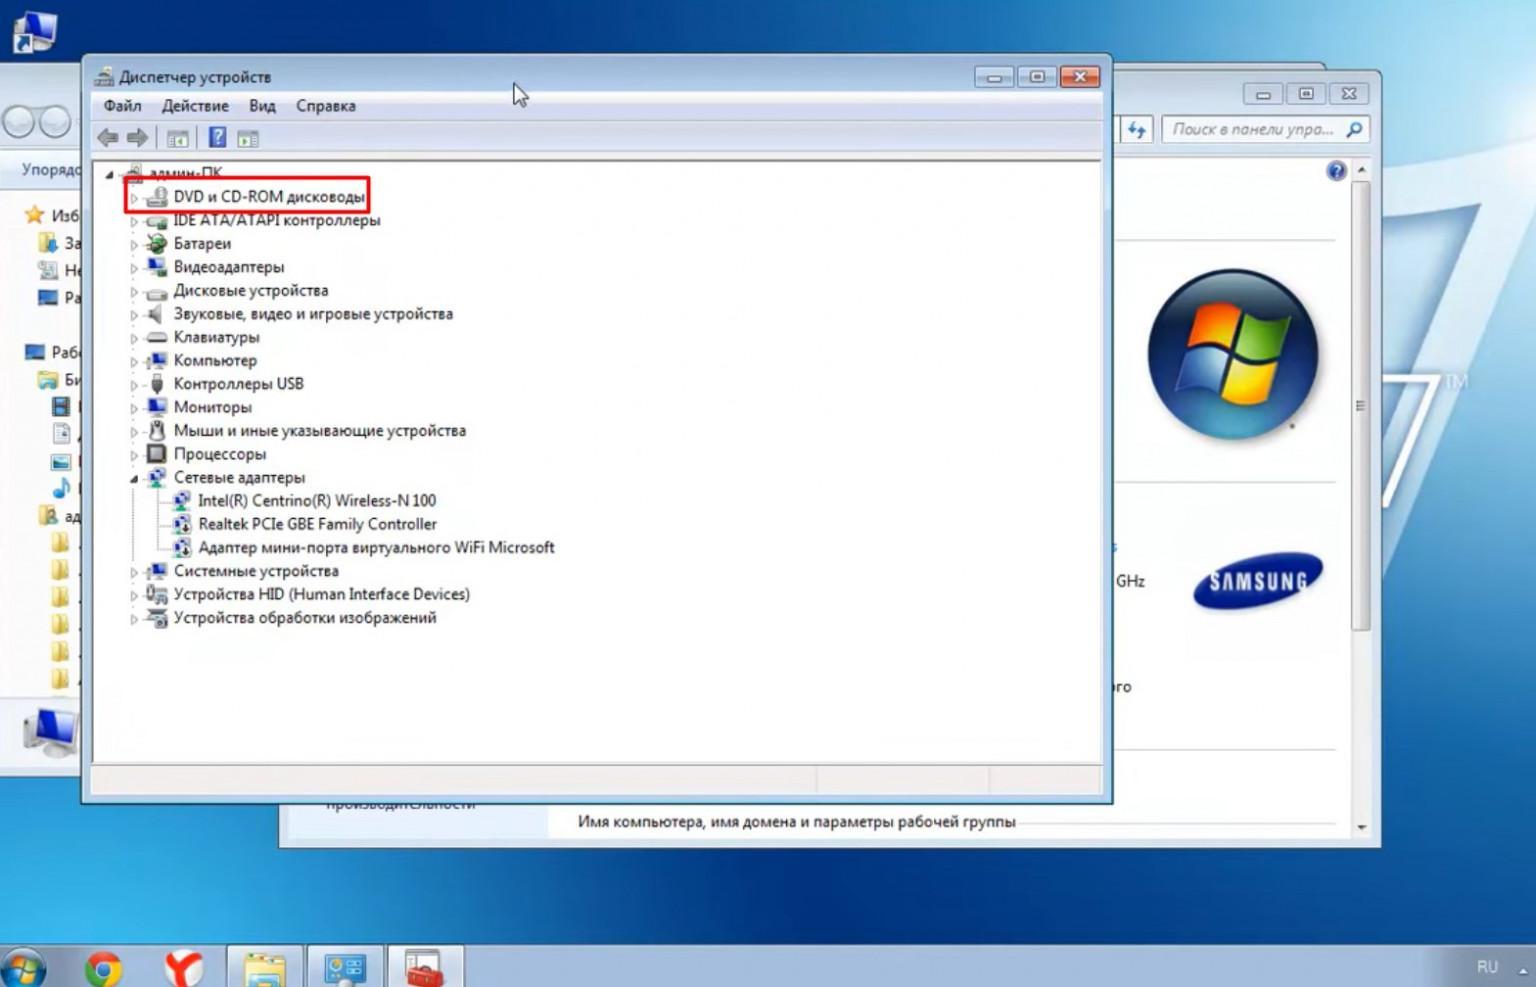Click the Сетевые адаптеры network icon
This screenshot has width=1536, height=987.
156,478
